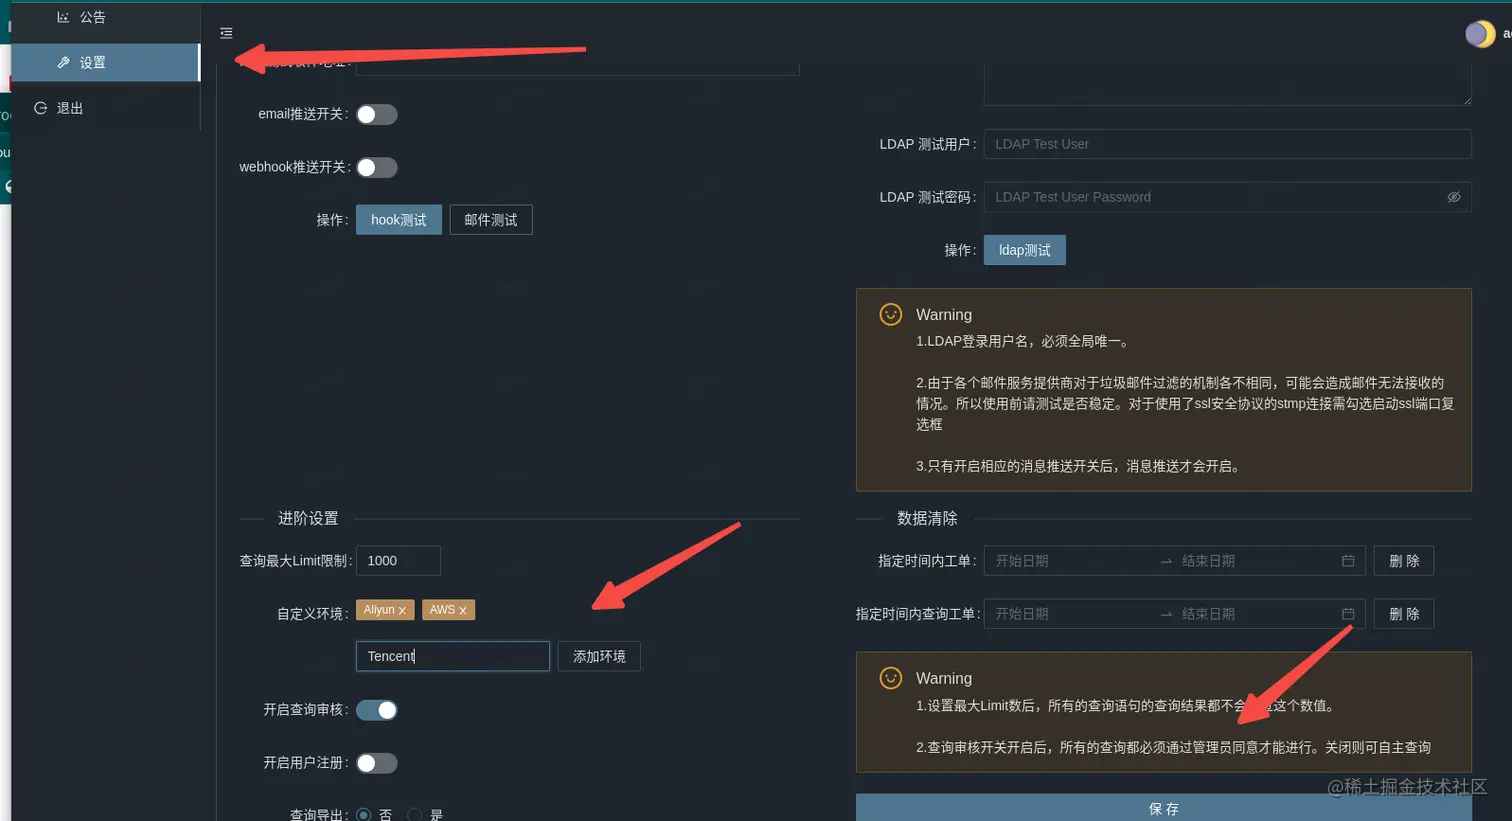Click the 进阶设置 section heading
Screen dimensions: 1512x821
coord(308,518)
